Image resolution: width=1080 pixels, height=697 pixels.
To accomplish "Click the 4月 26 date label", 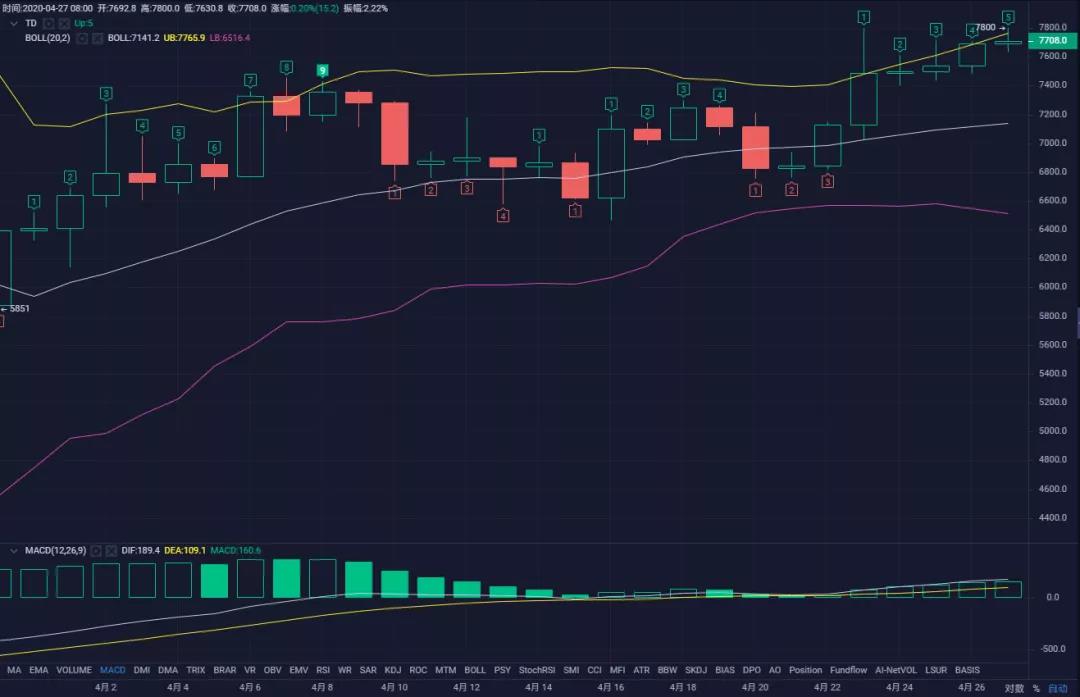I will pyautogui.click(x=971, y=687).
